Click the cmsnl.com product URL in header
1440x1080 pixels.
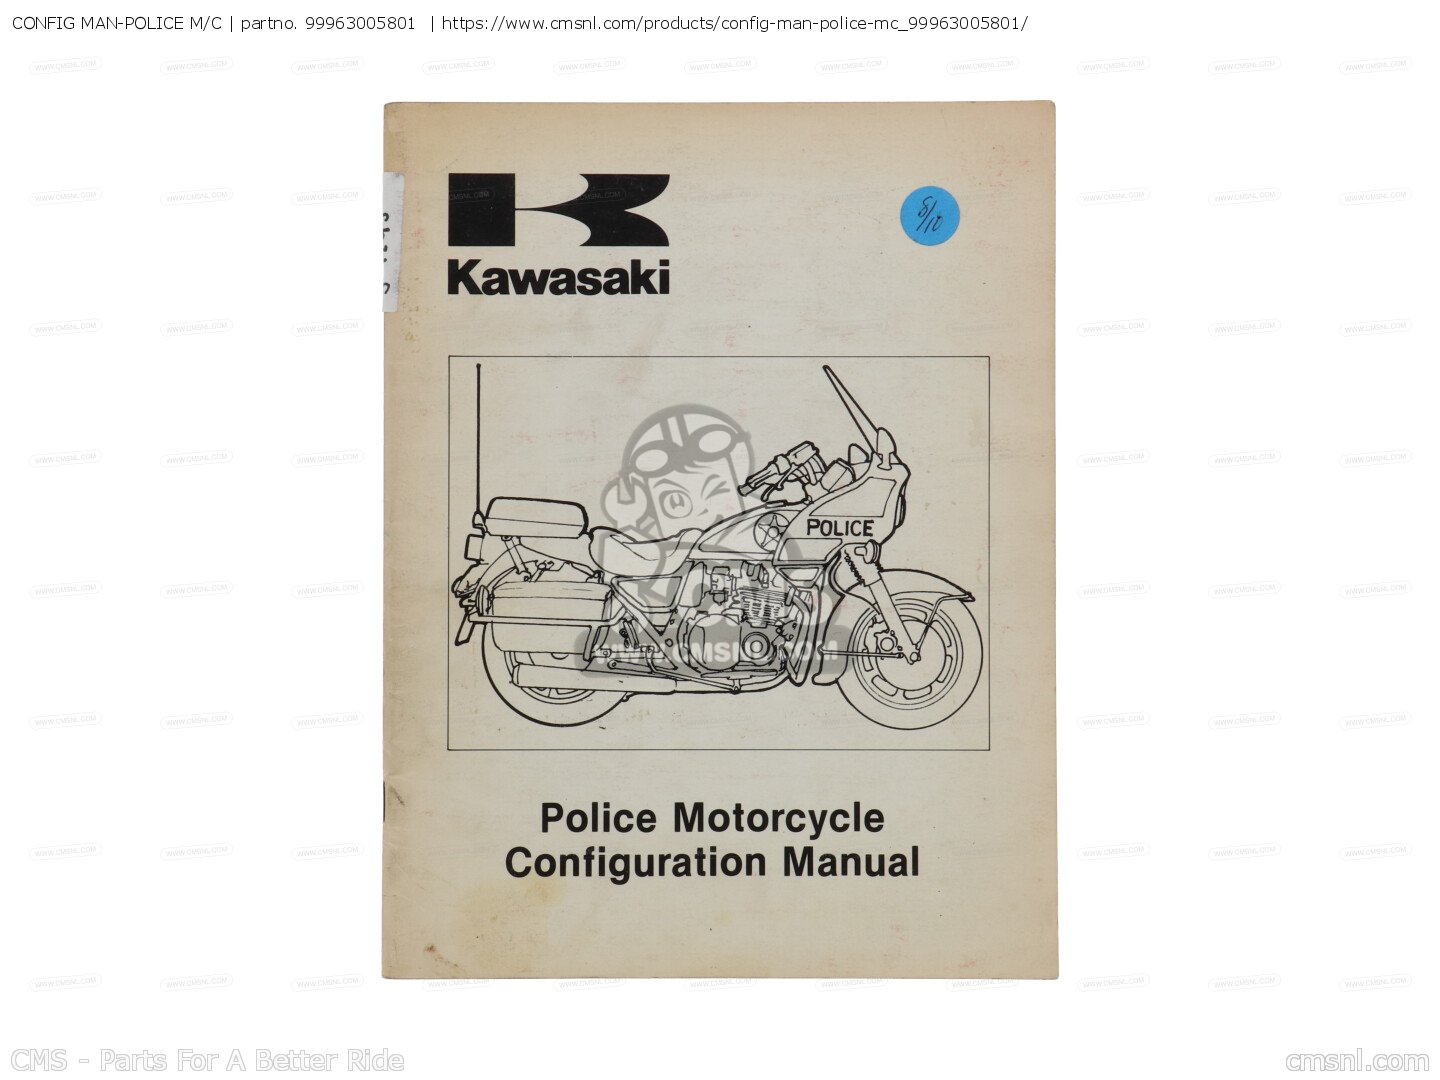pos(734,21)
